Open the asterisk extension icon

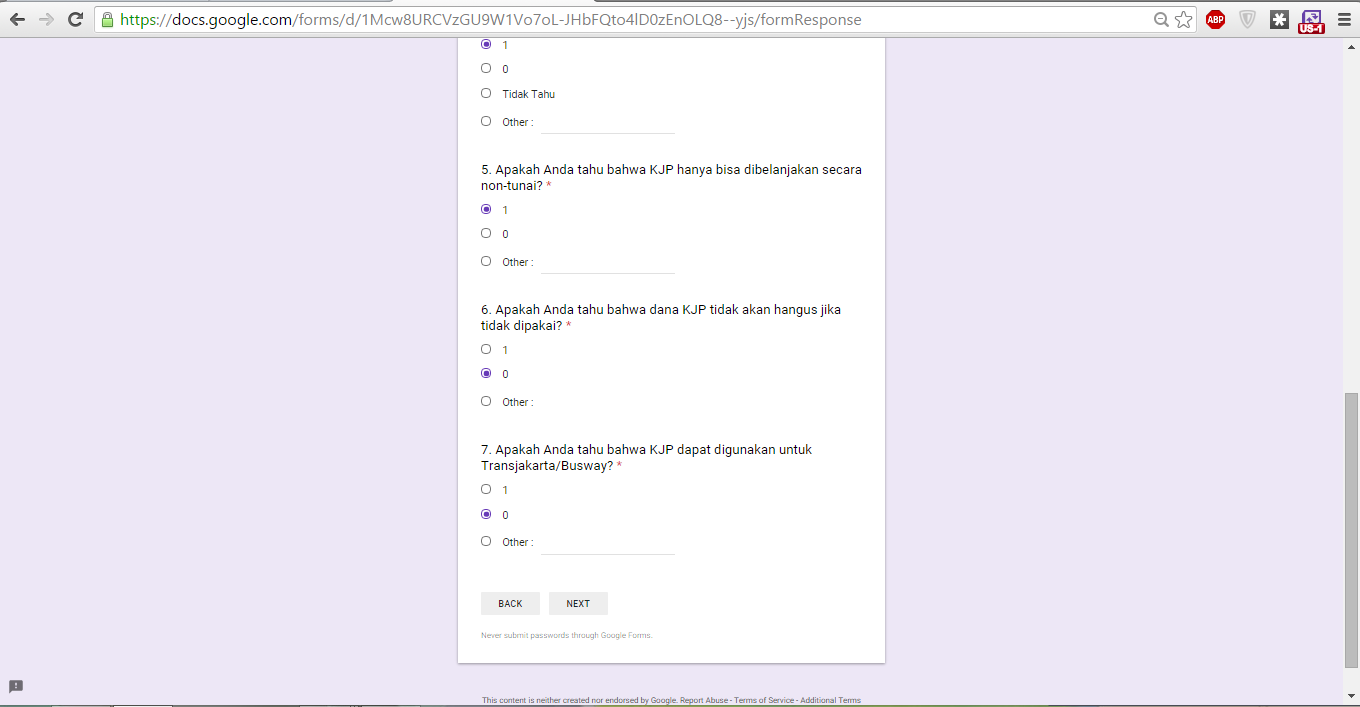pos(1279,19)
